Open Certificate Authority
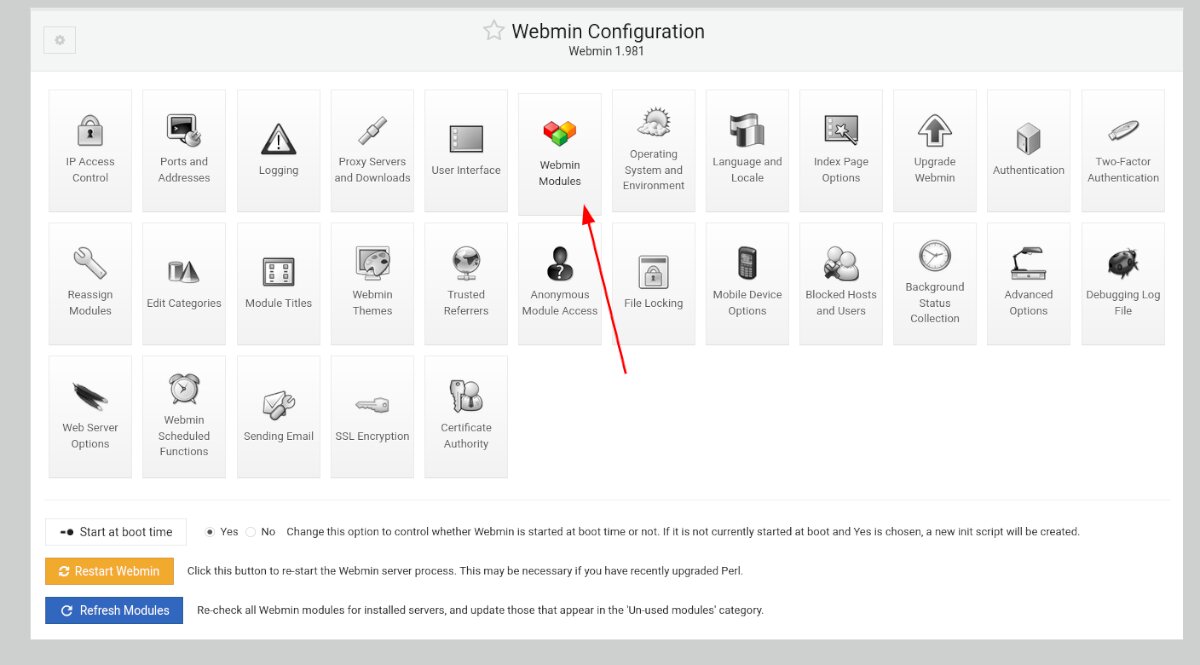This screenshot has width=1200, height=665. 466,416
